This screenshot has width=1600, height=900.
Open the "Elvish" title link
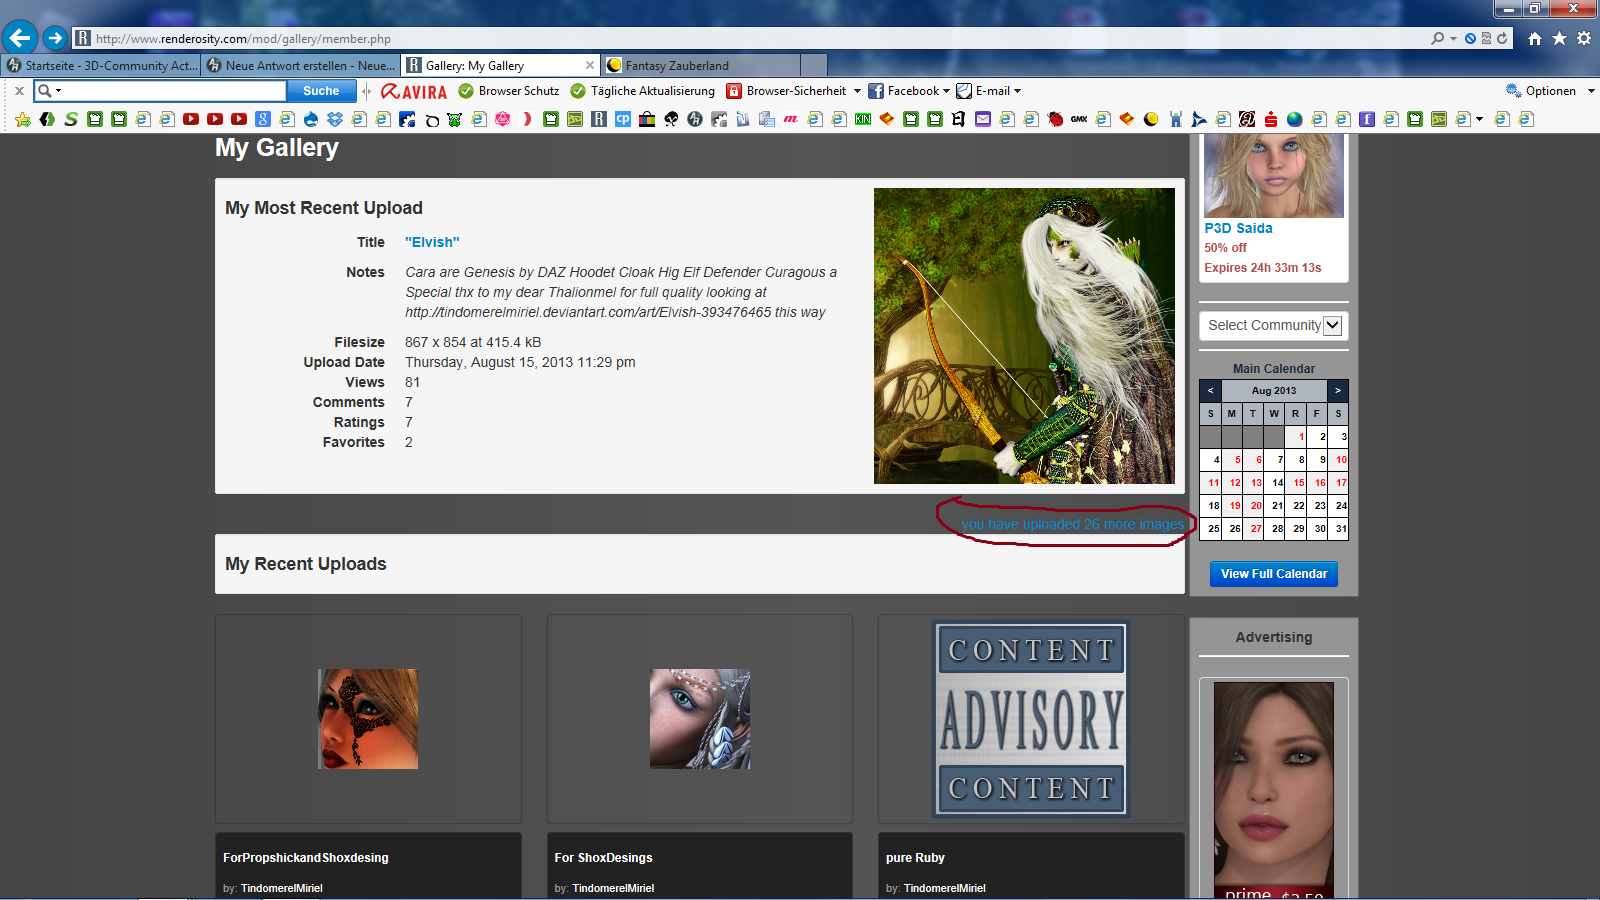[x=432, y=242]
